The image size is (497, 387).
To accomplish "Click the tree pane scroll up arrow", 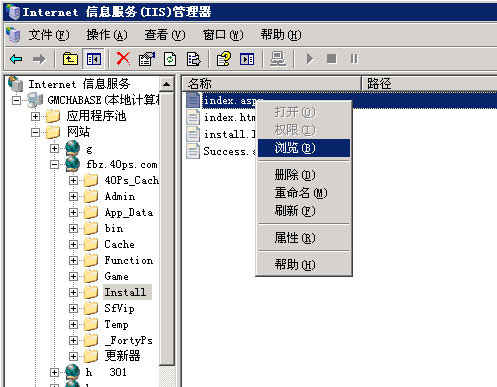I will [167, 84].
